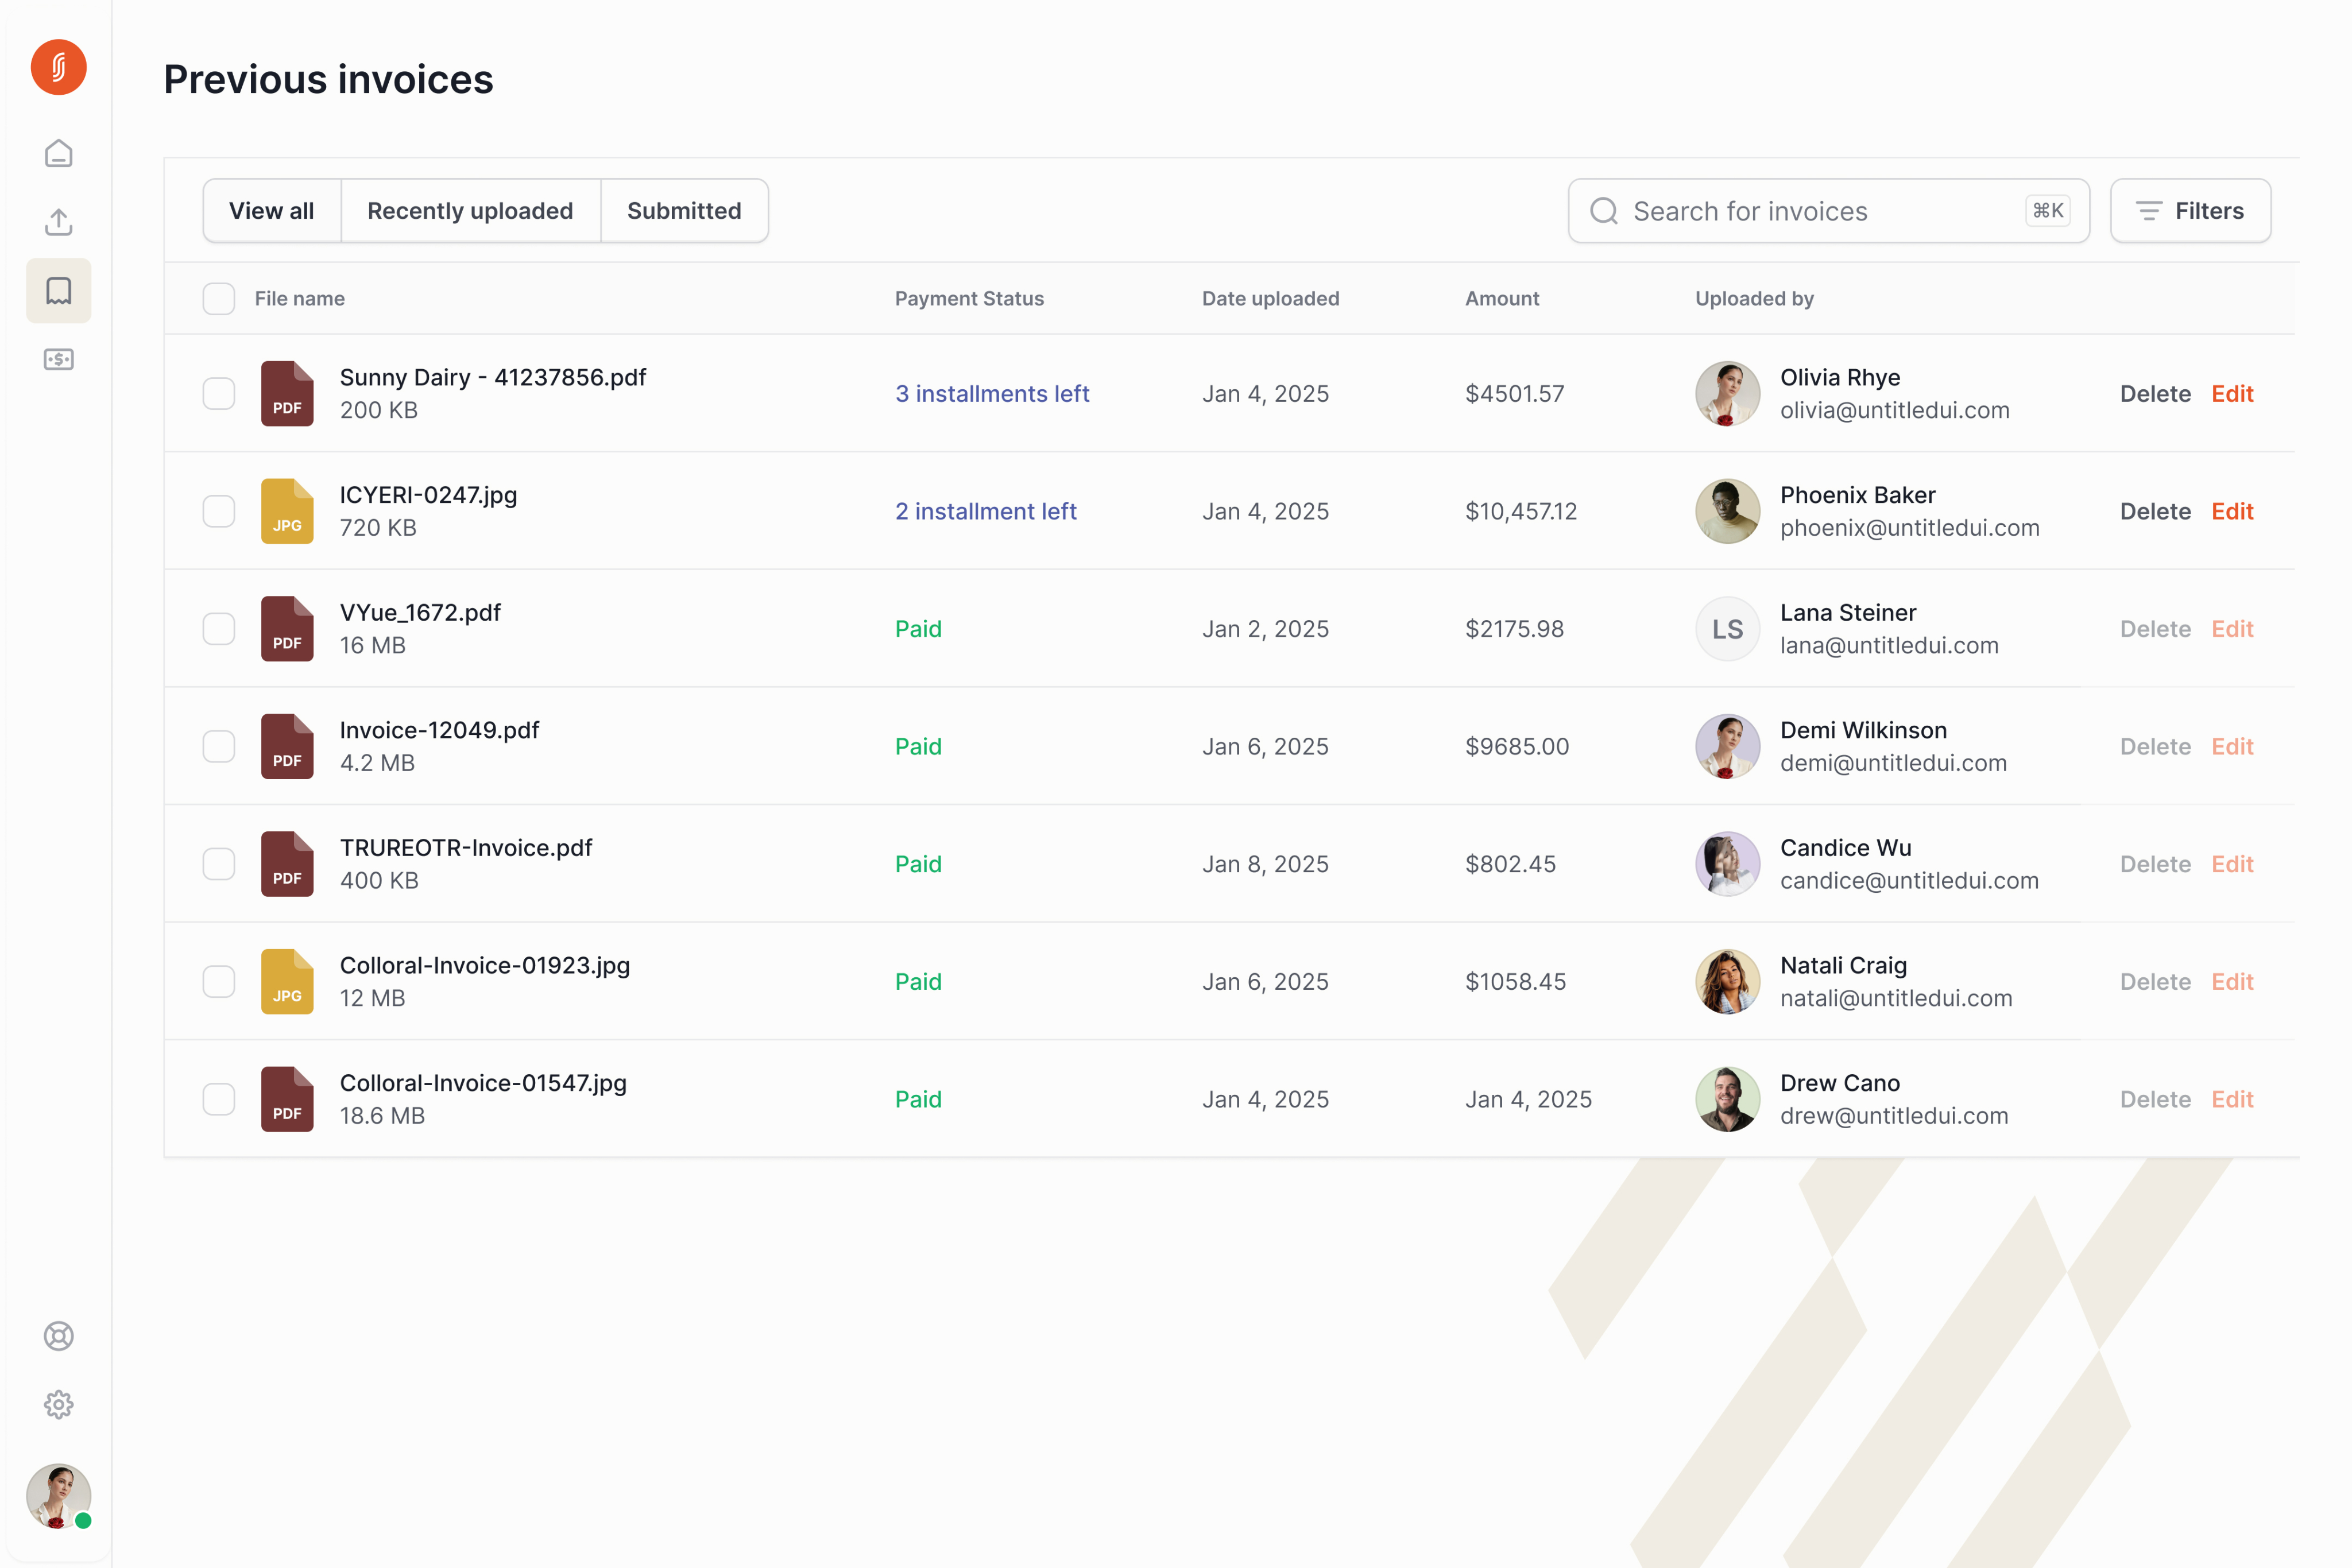Click the PDF icon for VYue_1672.pdf
This screenshot has width=2352, height=1568.
pos(287,629)
